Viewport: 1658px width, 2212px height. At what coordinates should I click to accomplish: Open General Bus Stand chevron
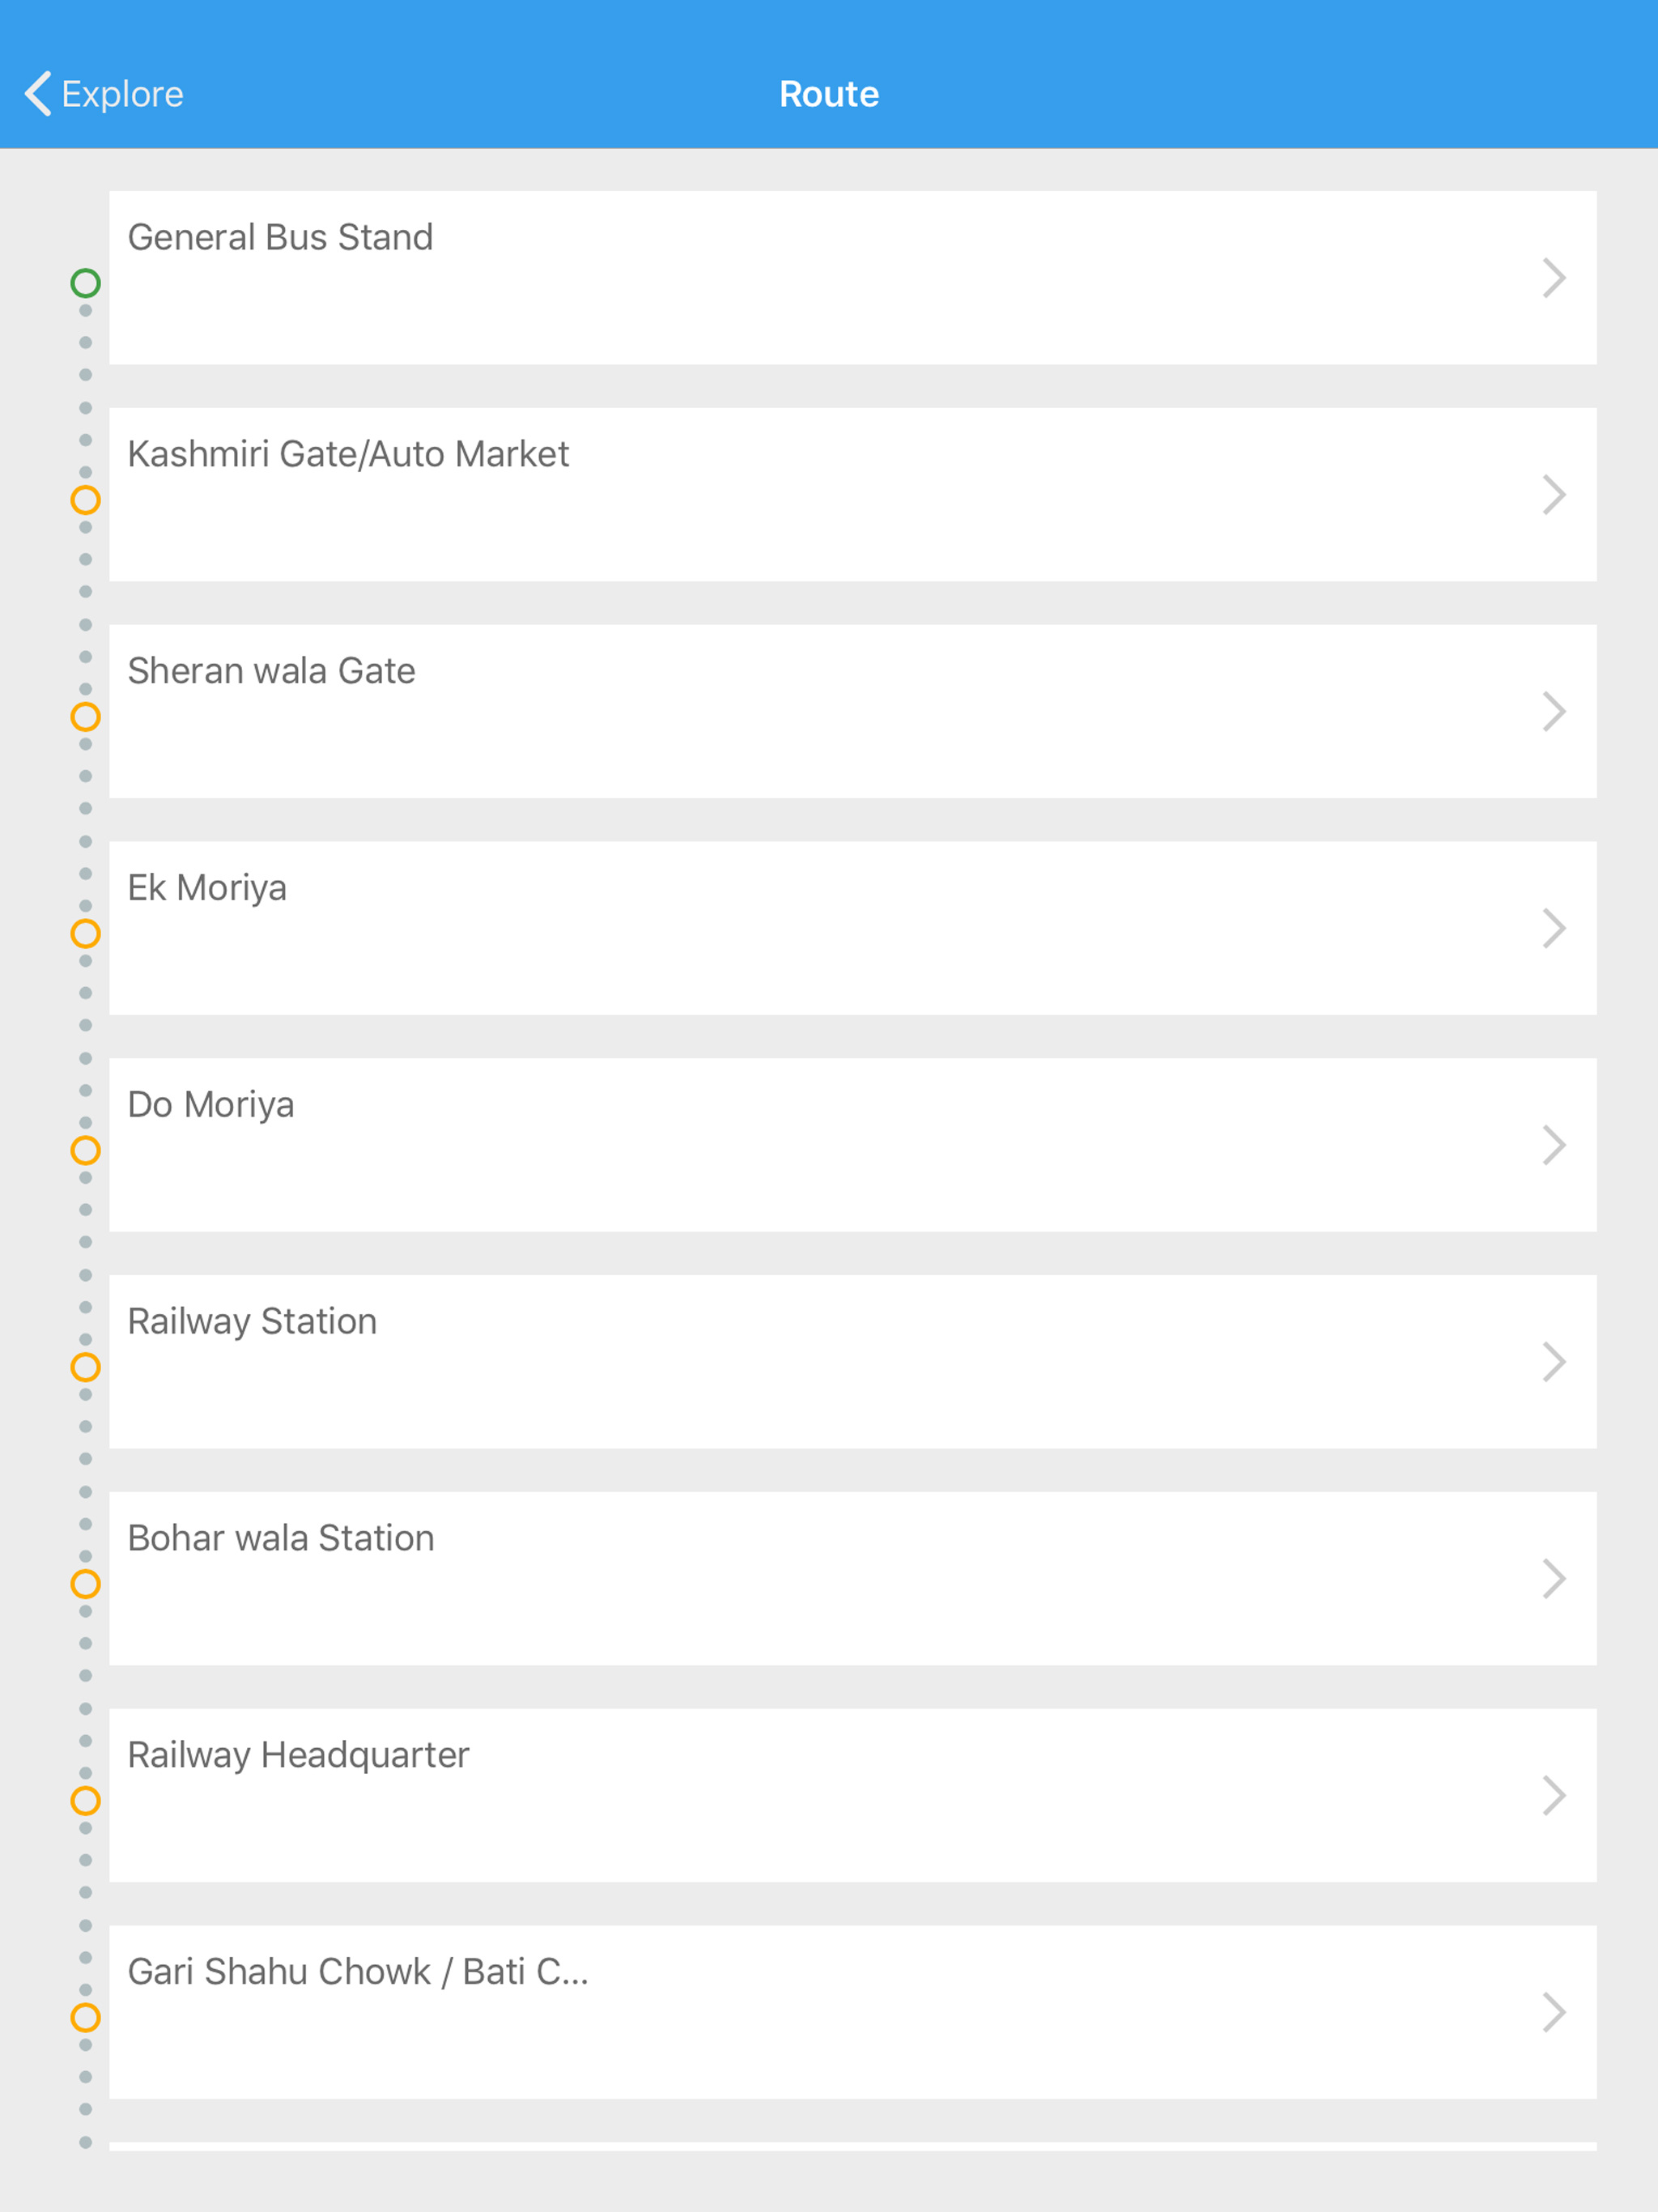(x=1553, y=278)
